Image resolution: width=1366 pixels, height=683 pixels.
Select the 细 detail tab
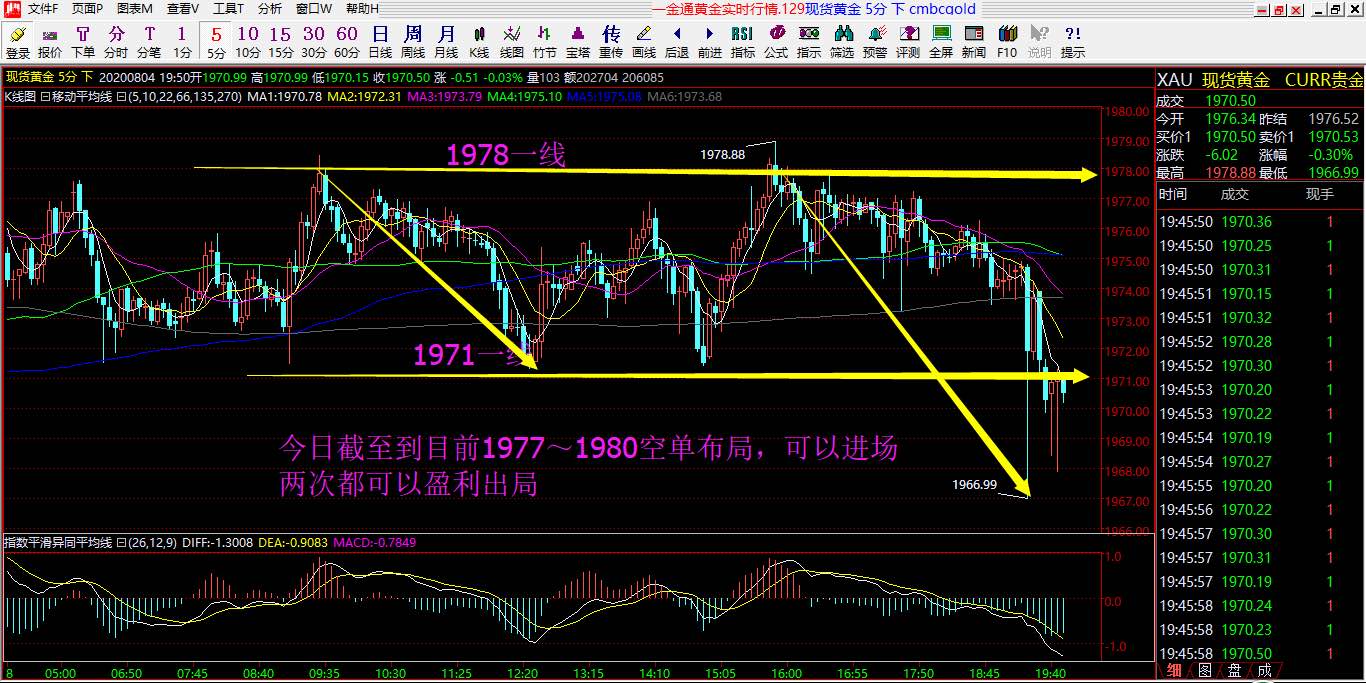pyautogui.click(x=1174, y=670)
